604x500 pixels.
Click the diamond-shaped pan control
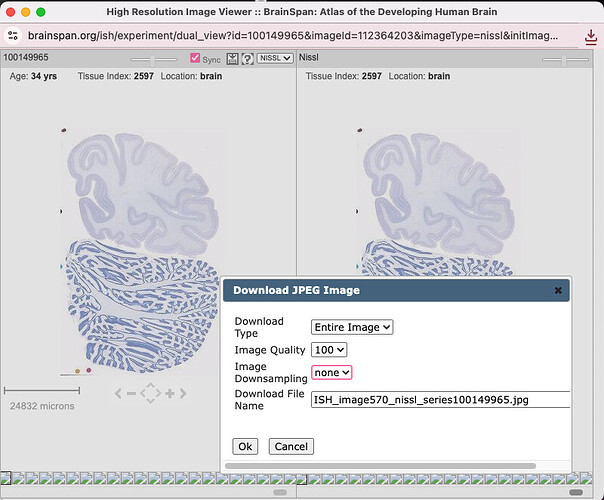point(151,393)
